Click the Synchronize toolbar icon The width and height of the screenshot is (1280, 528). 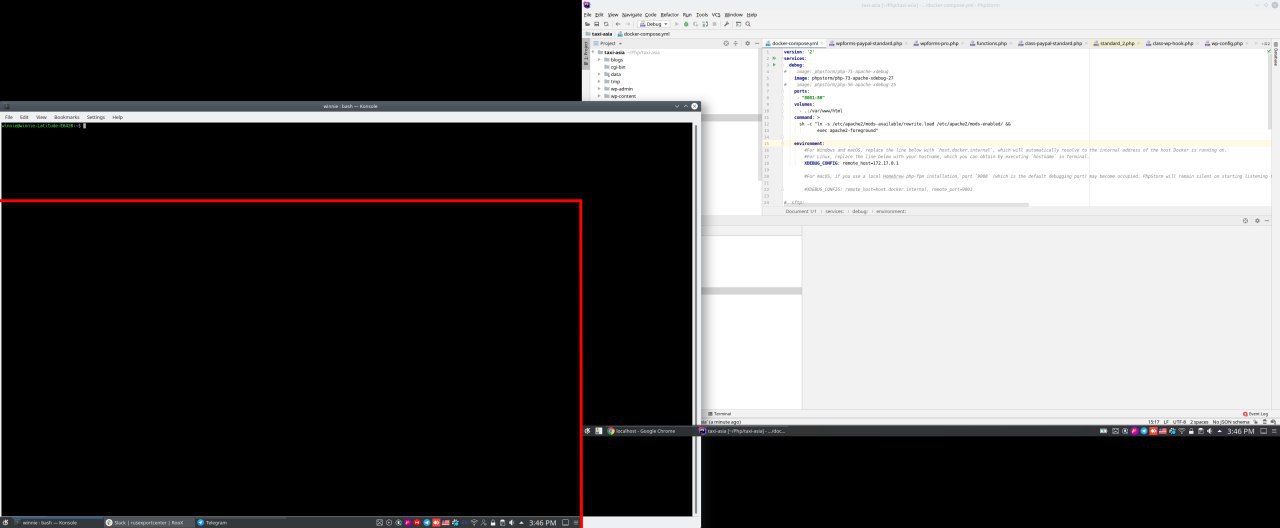click(x=606, y=24)
